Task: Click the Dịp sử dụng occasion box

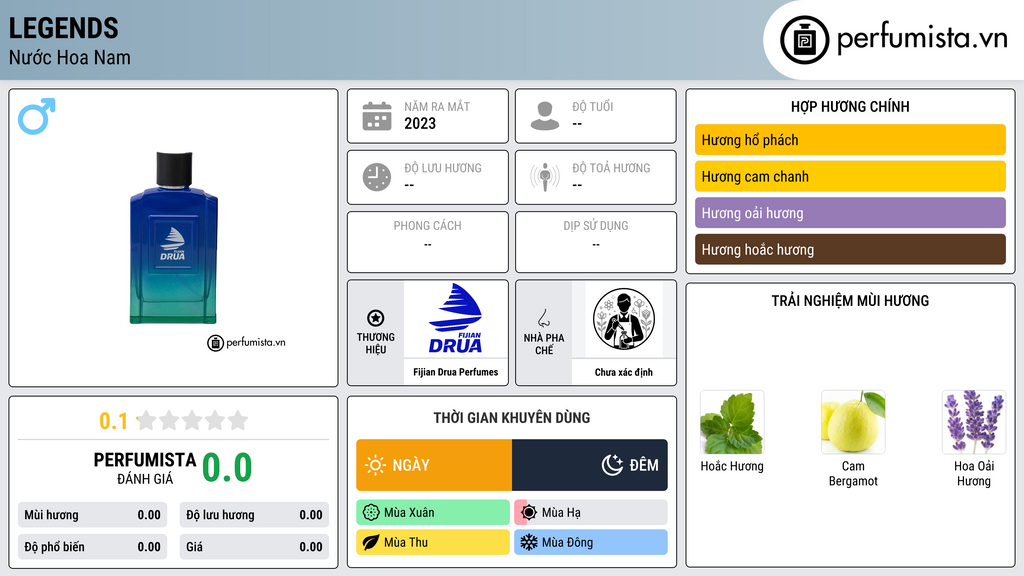Action: coord(596,242)
